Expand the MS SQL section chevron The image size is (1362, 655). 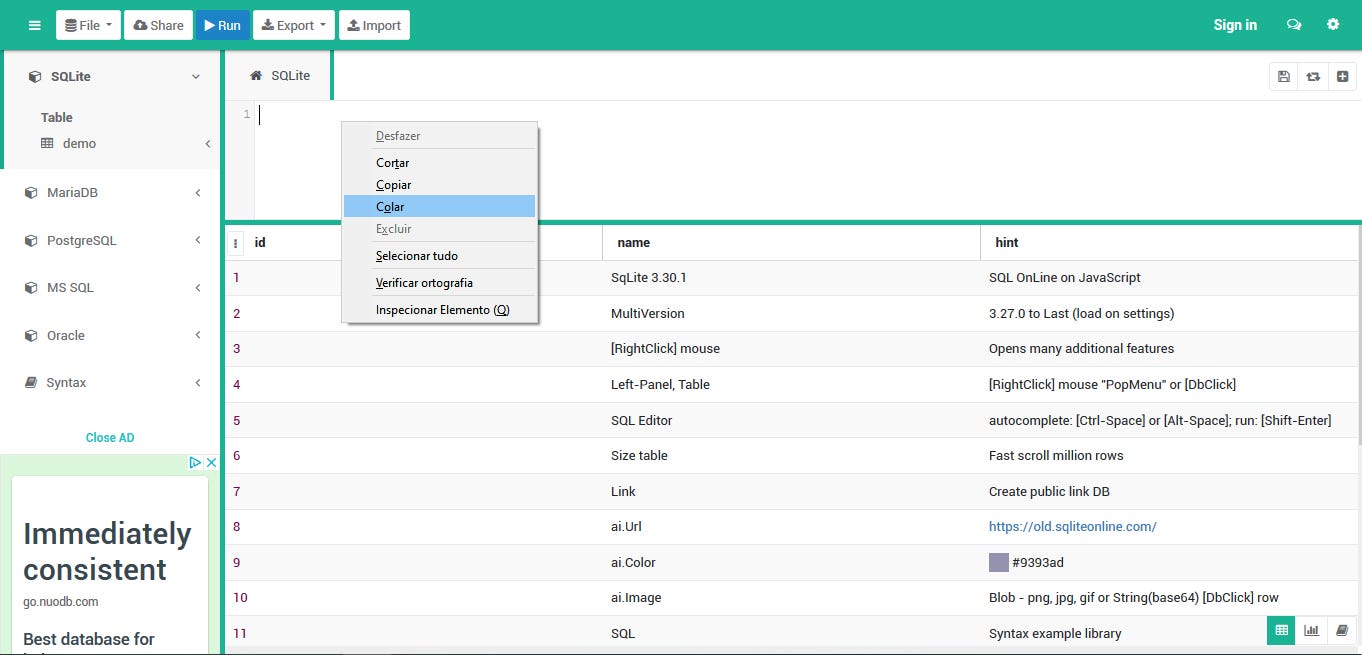pos(198,288)
